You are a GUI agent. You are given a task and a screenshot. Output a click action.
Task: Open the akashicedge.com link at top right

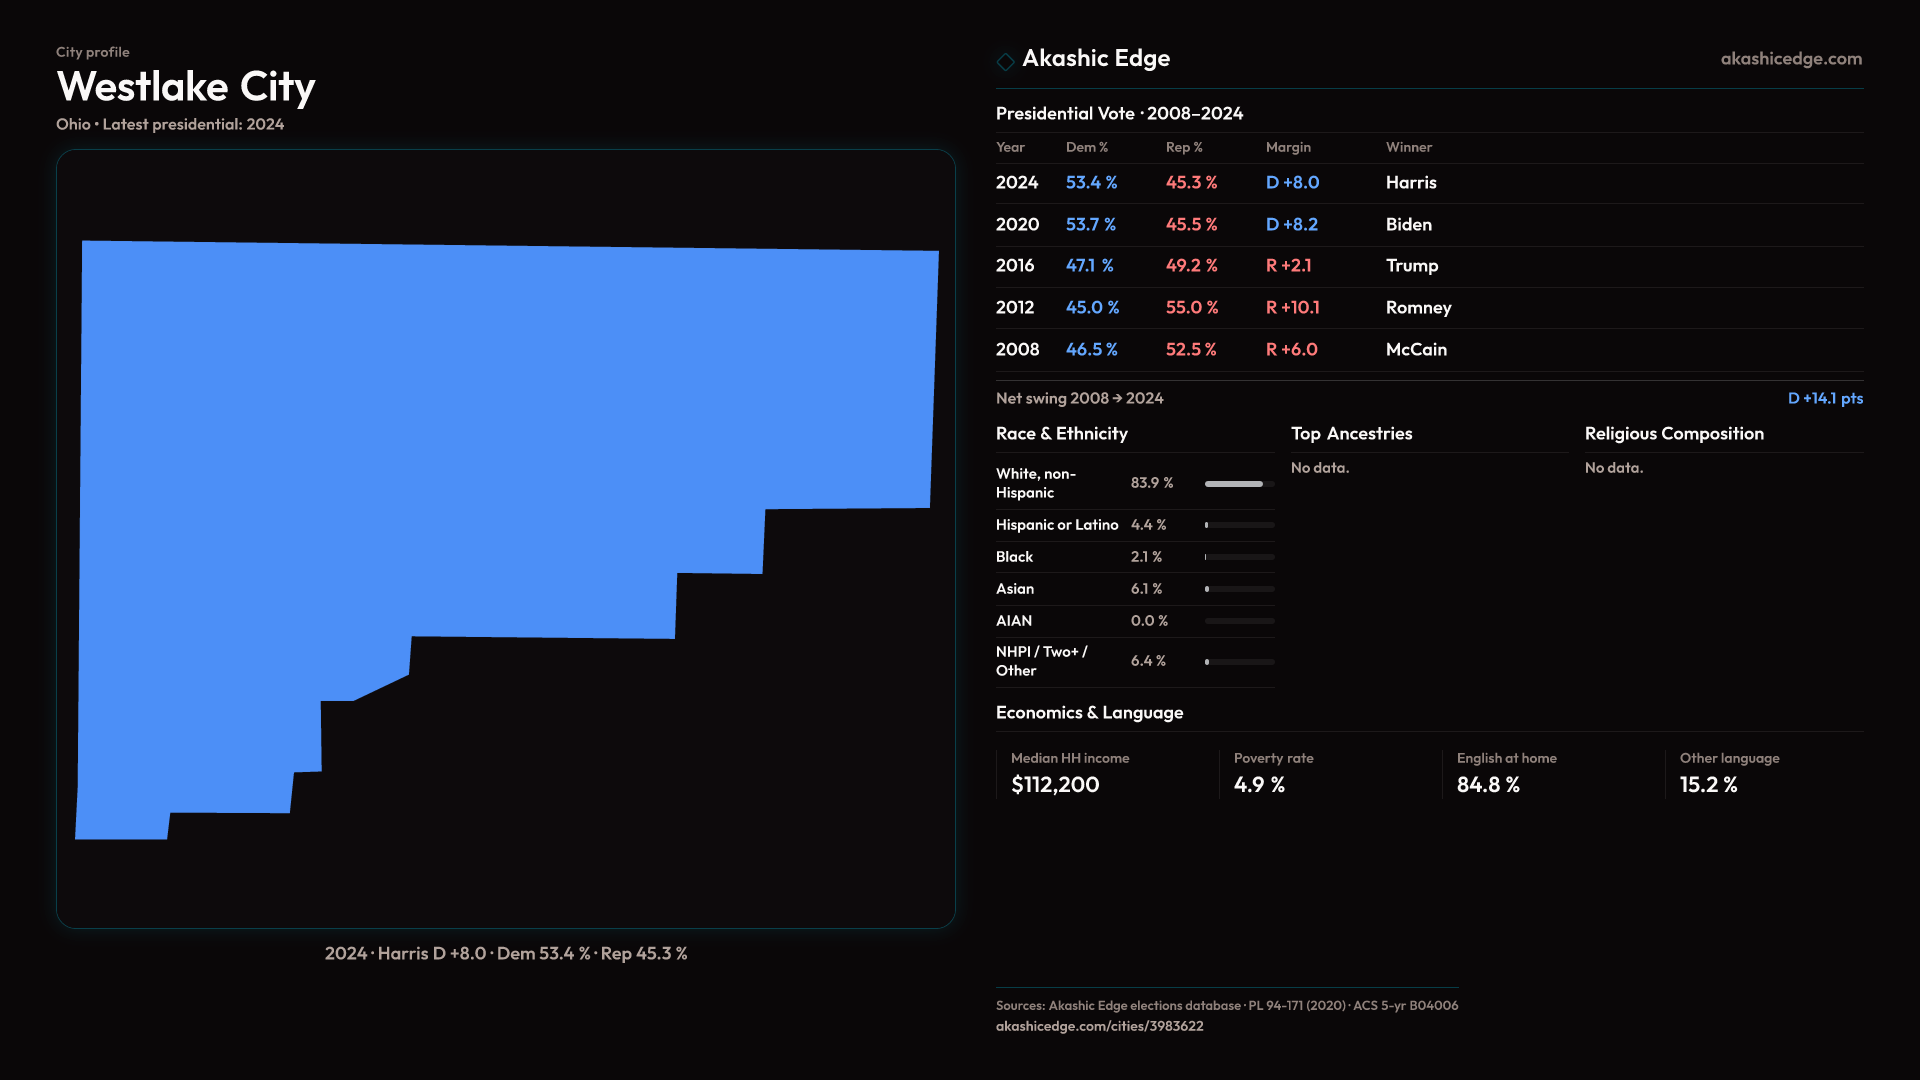point(1791,59)
